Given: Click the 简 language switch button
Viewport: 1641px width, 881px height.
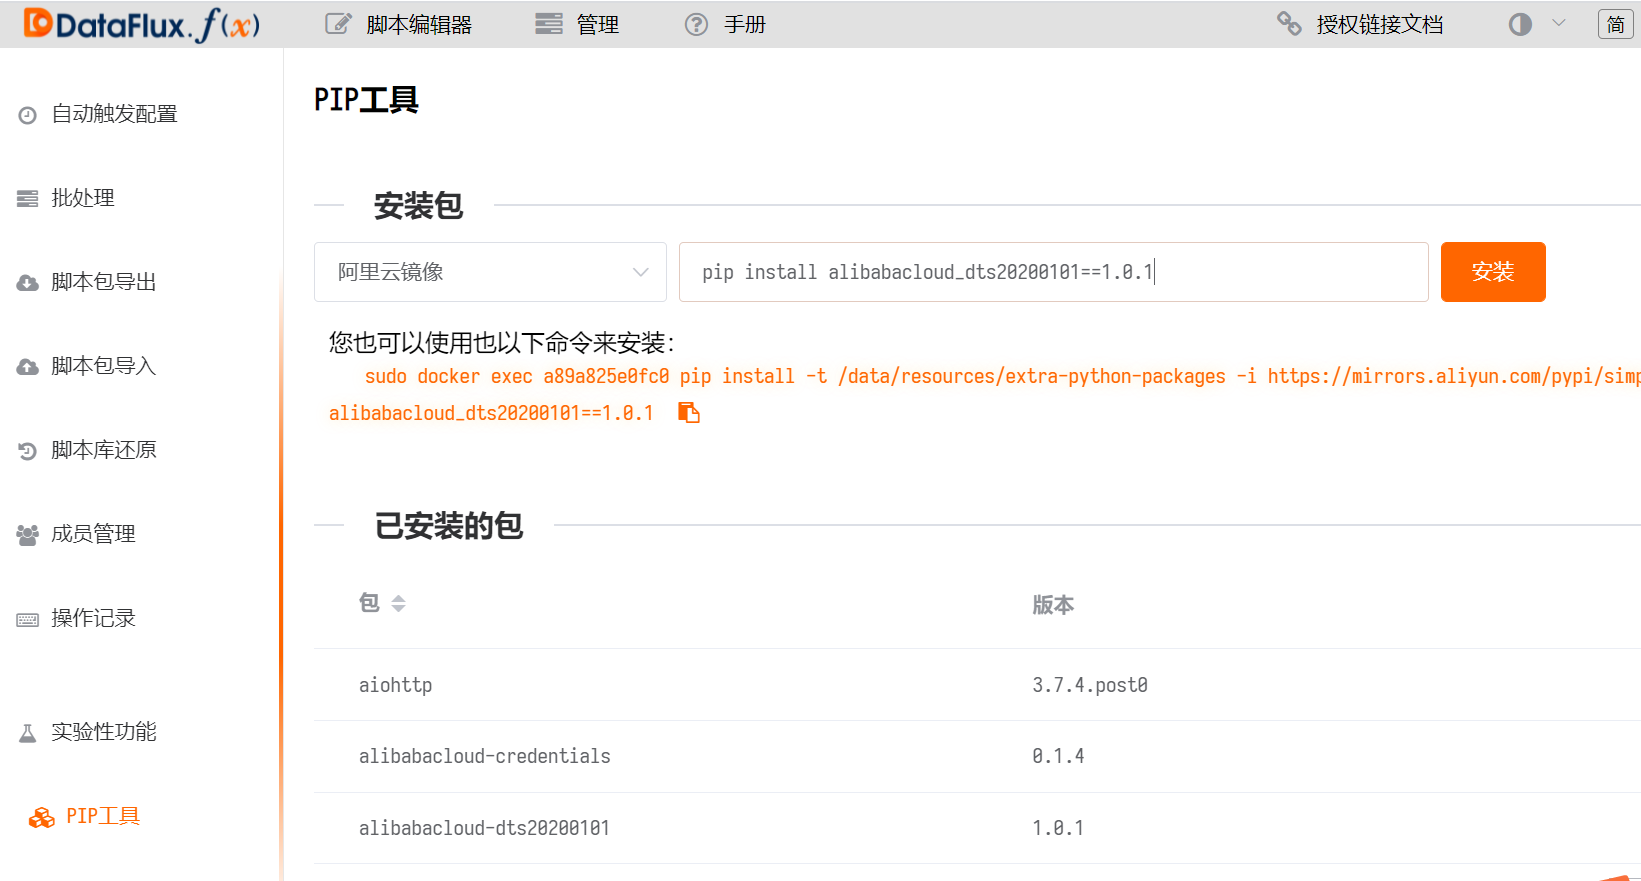Looking at the screenshot, I should click(1616, 24).
